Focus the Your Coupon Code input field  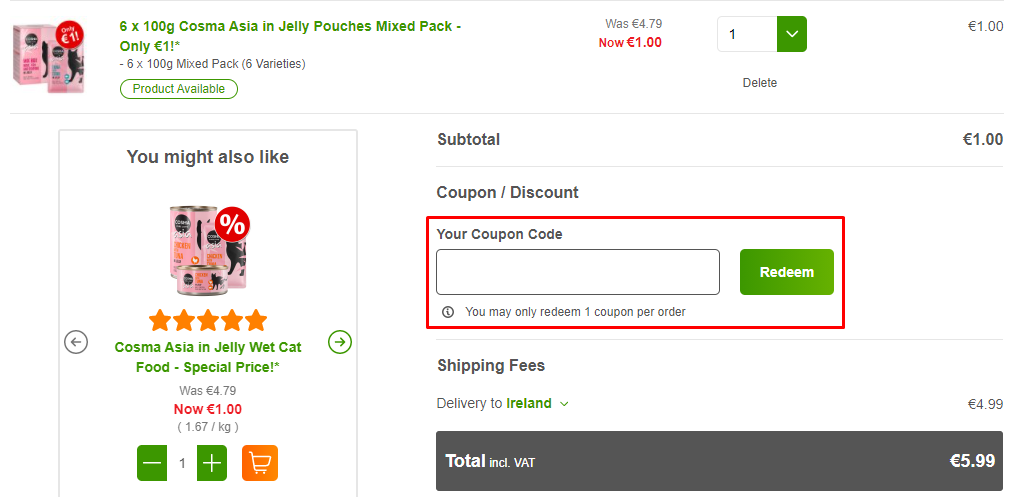click(x=578, y=272)
